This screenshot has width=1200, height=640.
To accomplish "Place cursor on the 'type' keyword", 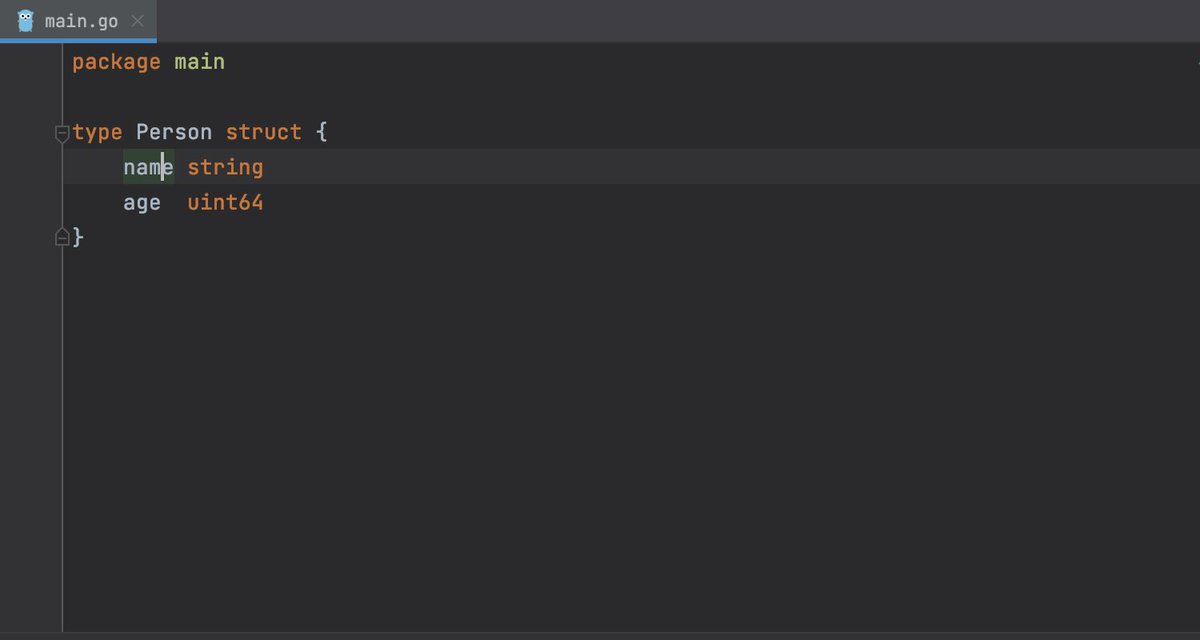I will 98,132.
